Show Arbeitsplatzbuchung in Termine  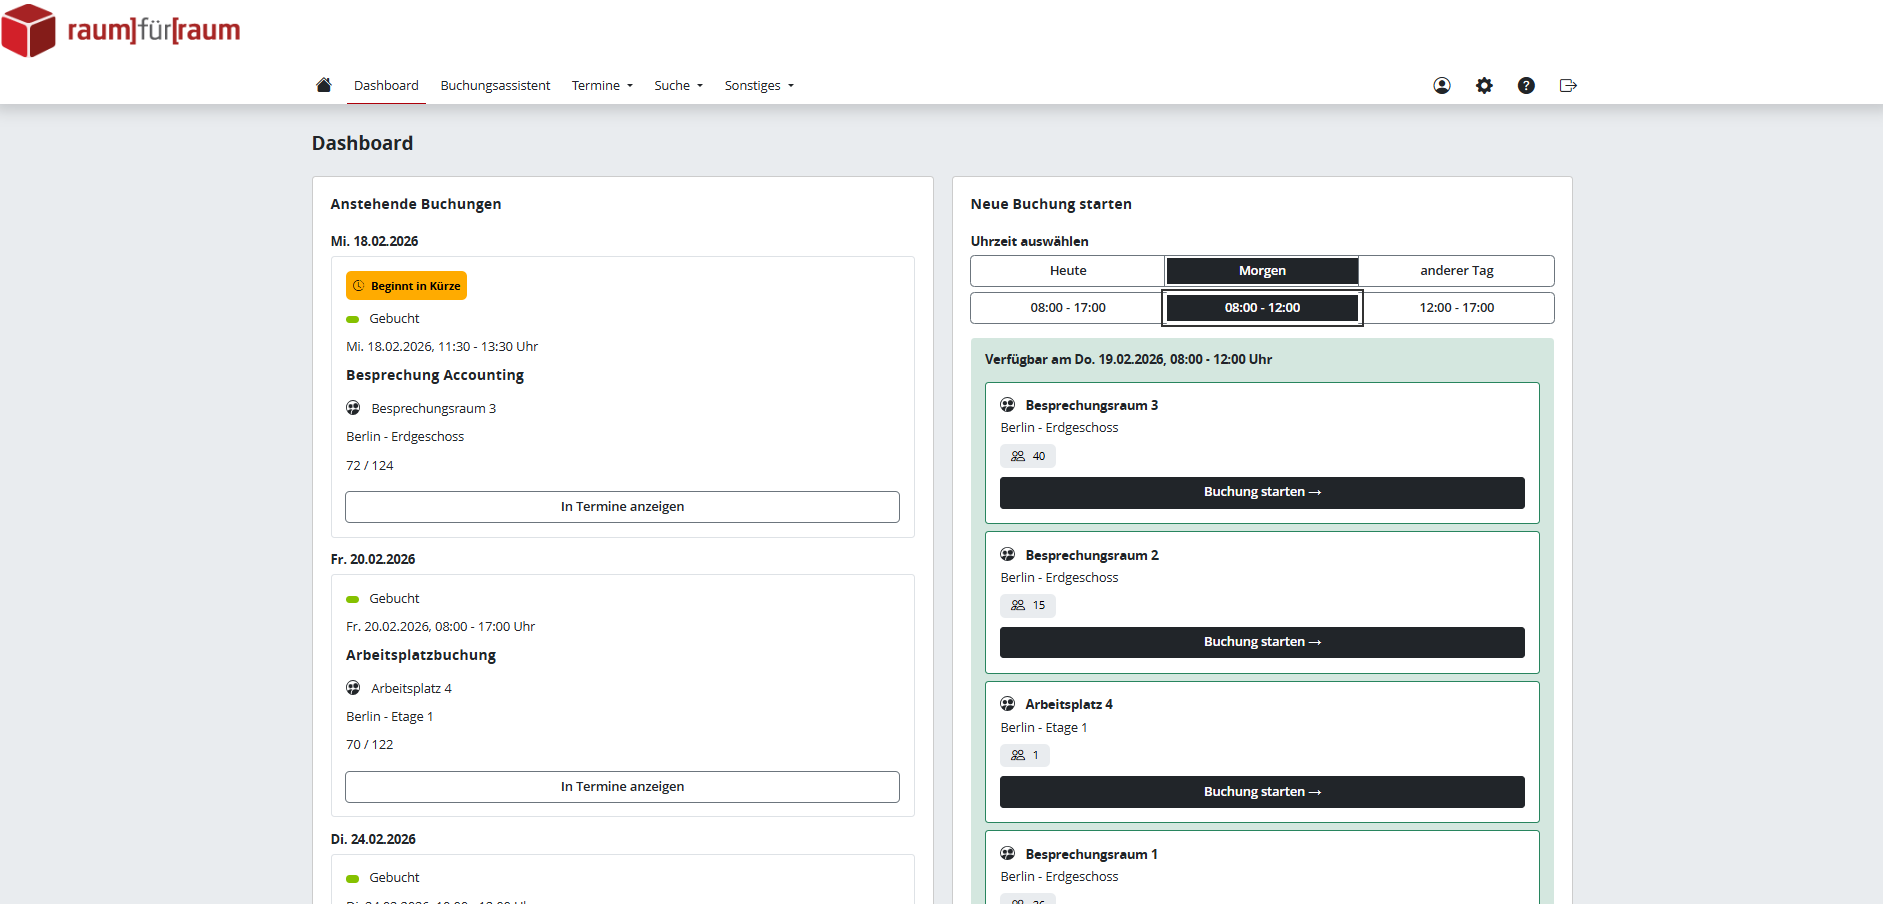(622, 787)
